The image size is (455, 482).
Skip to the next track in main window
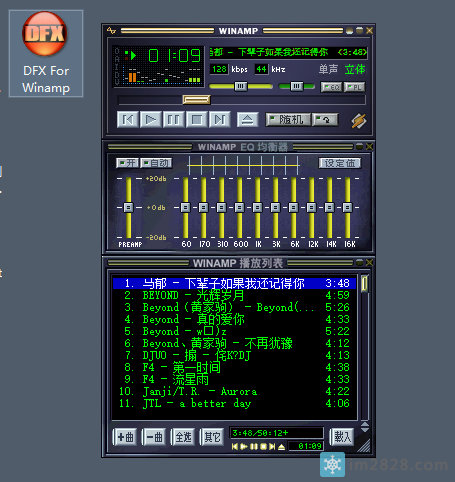[x=219, y=119]
